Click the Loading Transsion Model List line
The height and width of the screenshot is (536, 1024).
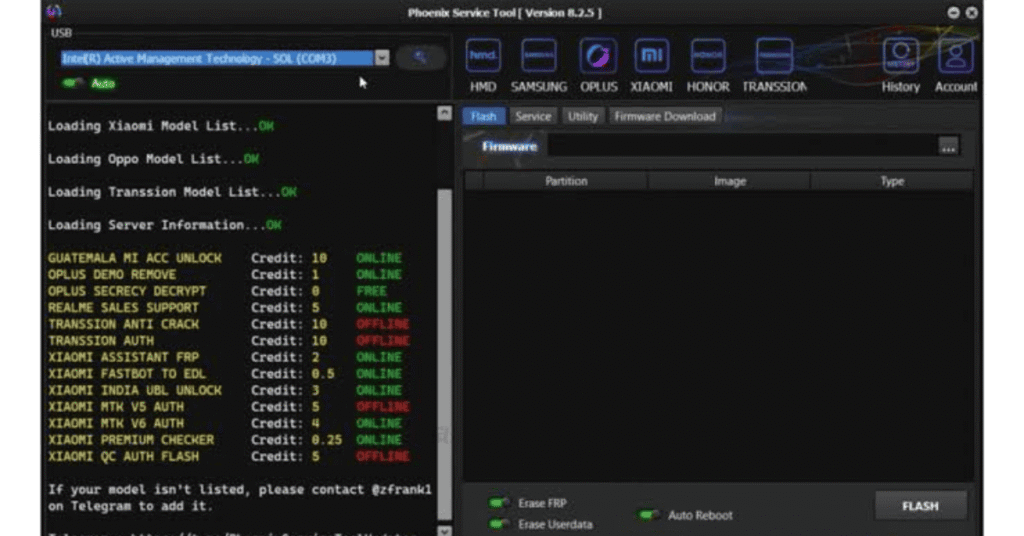(x=172, y=192)
